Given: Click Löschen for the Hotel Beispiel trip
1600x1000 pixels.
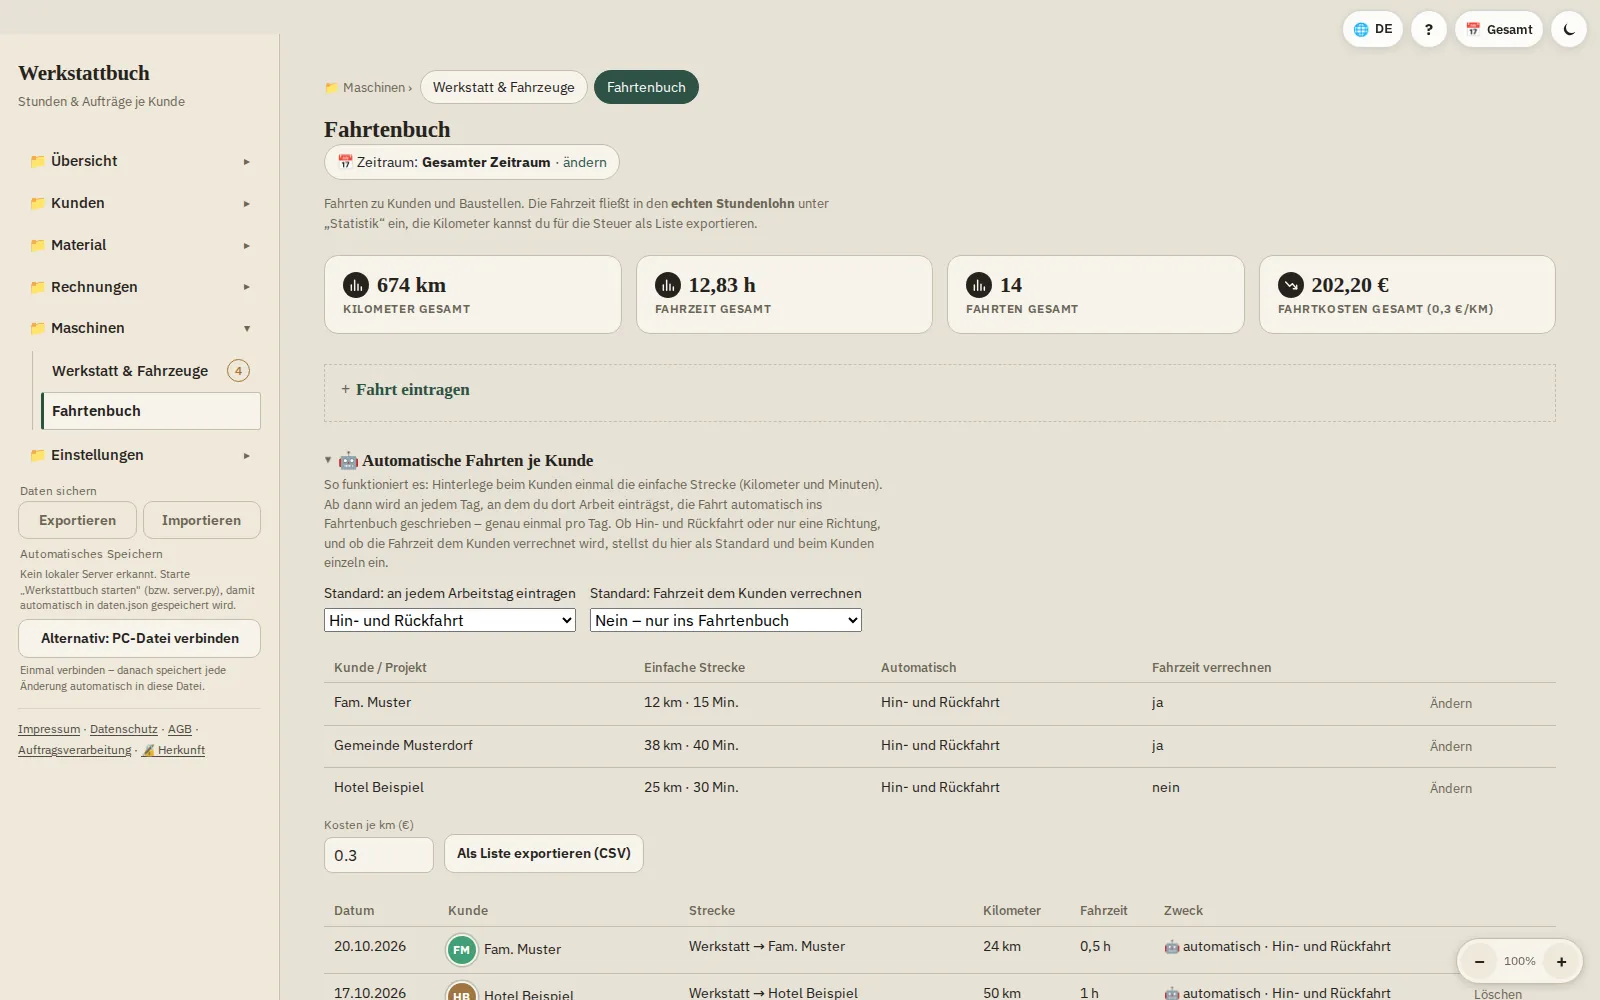Looking at the screenshot, I should tap(1498, 994).
